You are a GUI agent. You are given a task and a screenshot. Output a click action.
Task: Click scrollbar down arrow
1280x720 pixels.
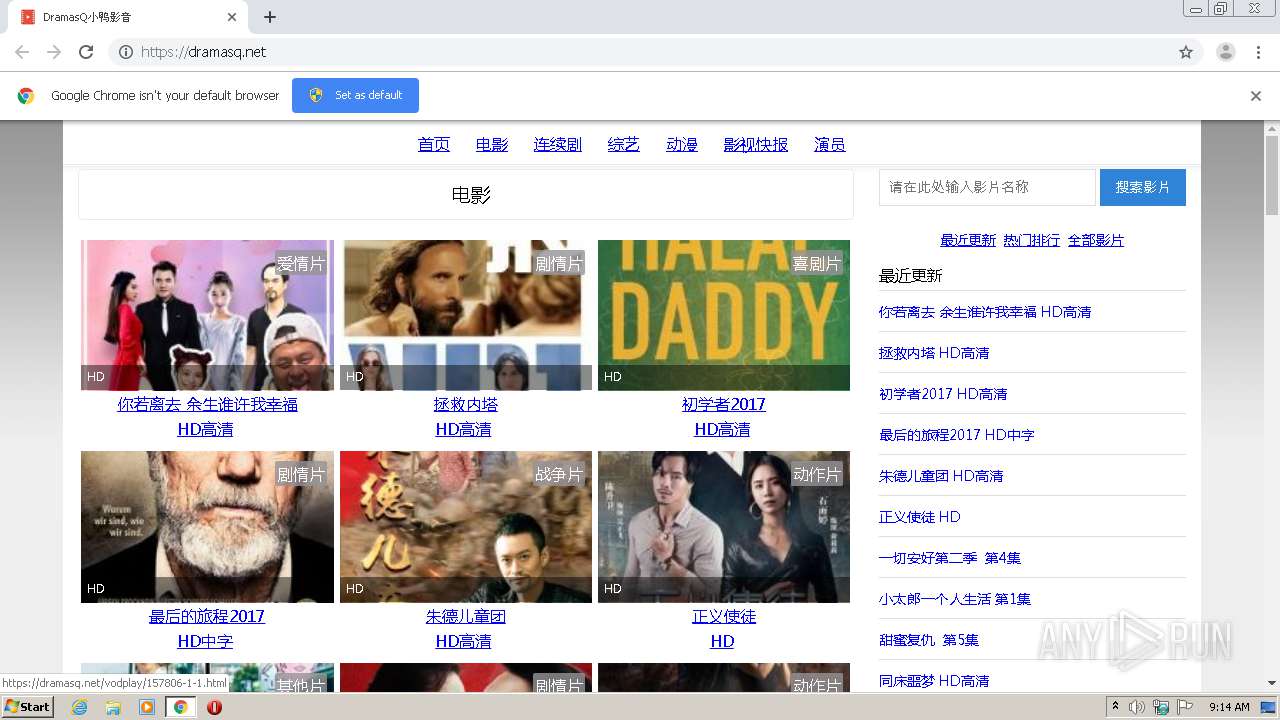tap(1272, 683)
